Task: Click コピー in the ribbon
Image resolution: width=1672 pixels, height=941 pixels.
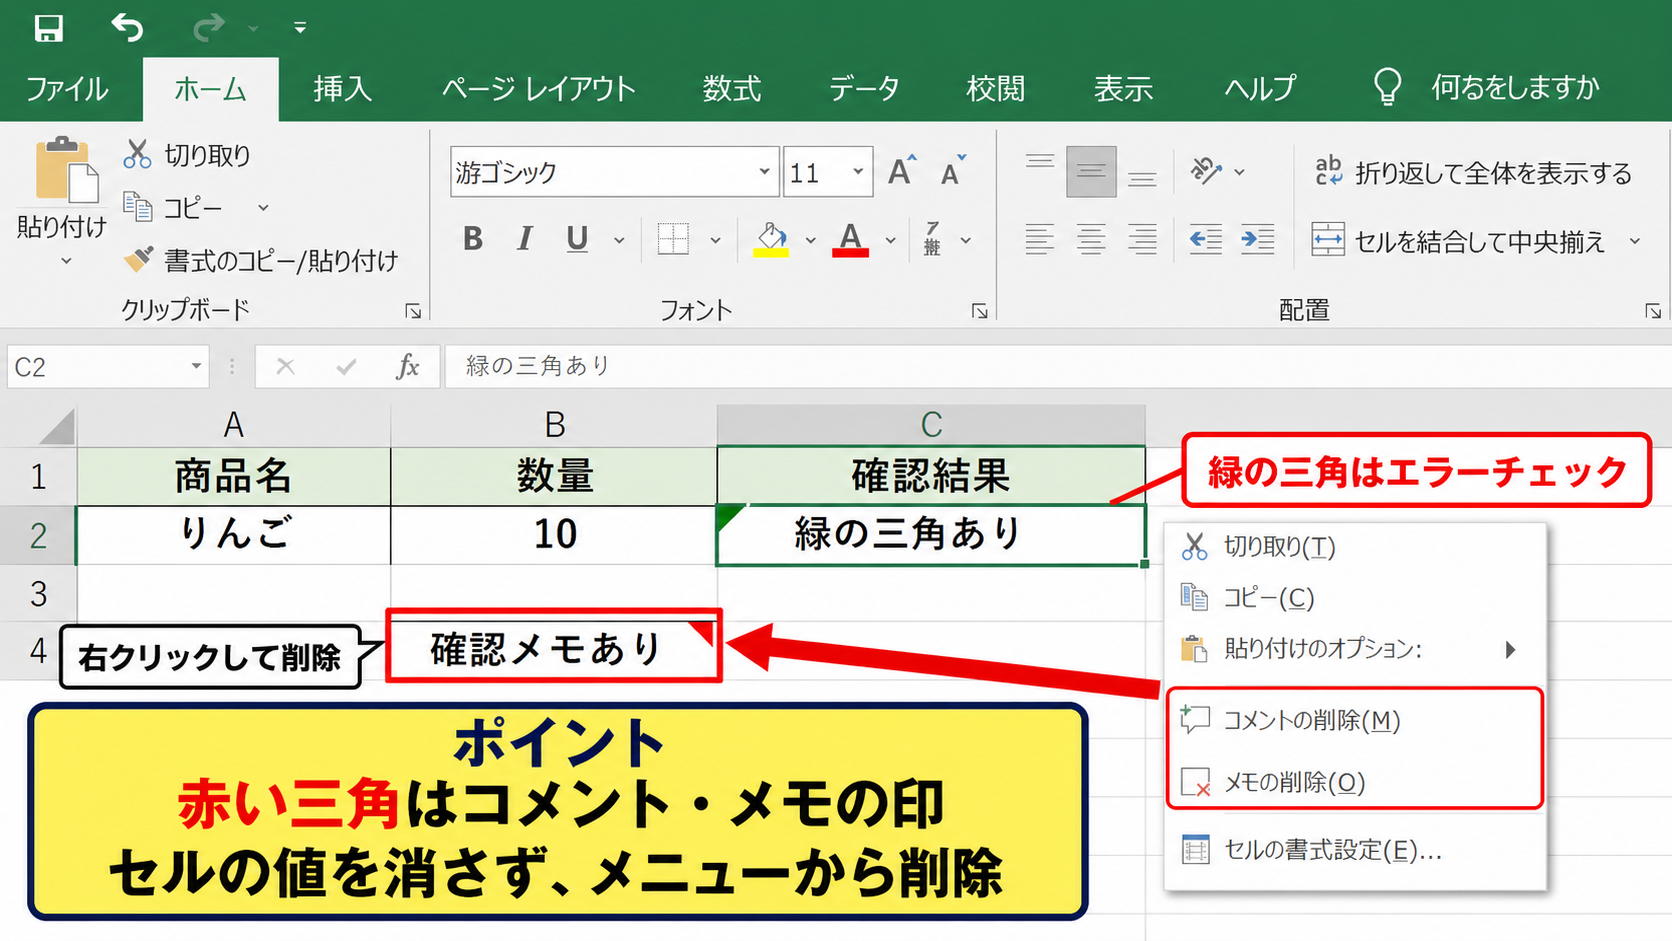Action: click(x=174, y=207)
